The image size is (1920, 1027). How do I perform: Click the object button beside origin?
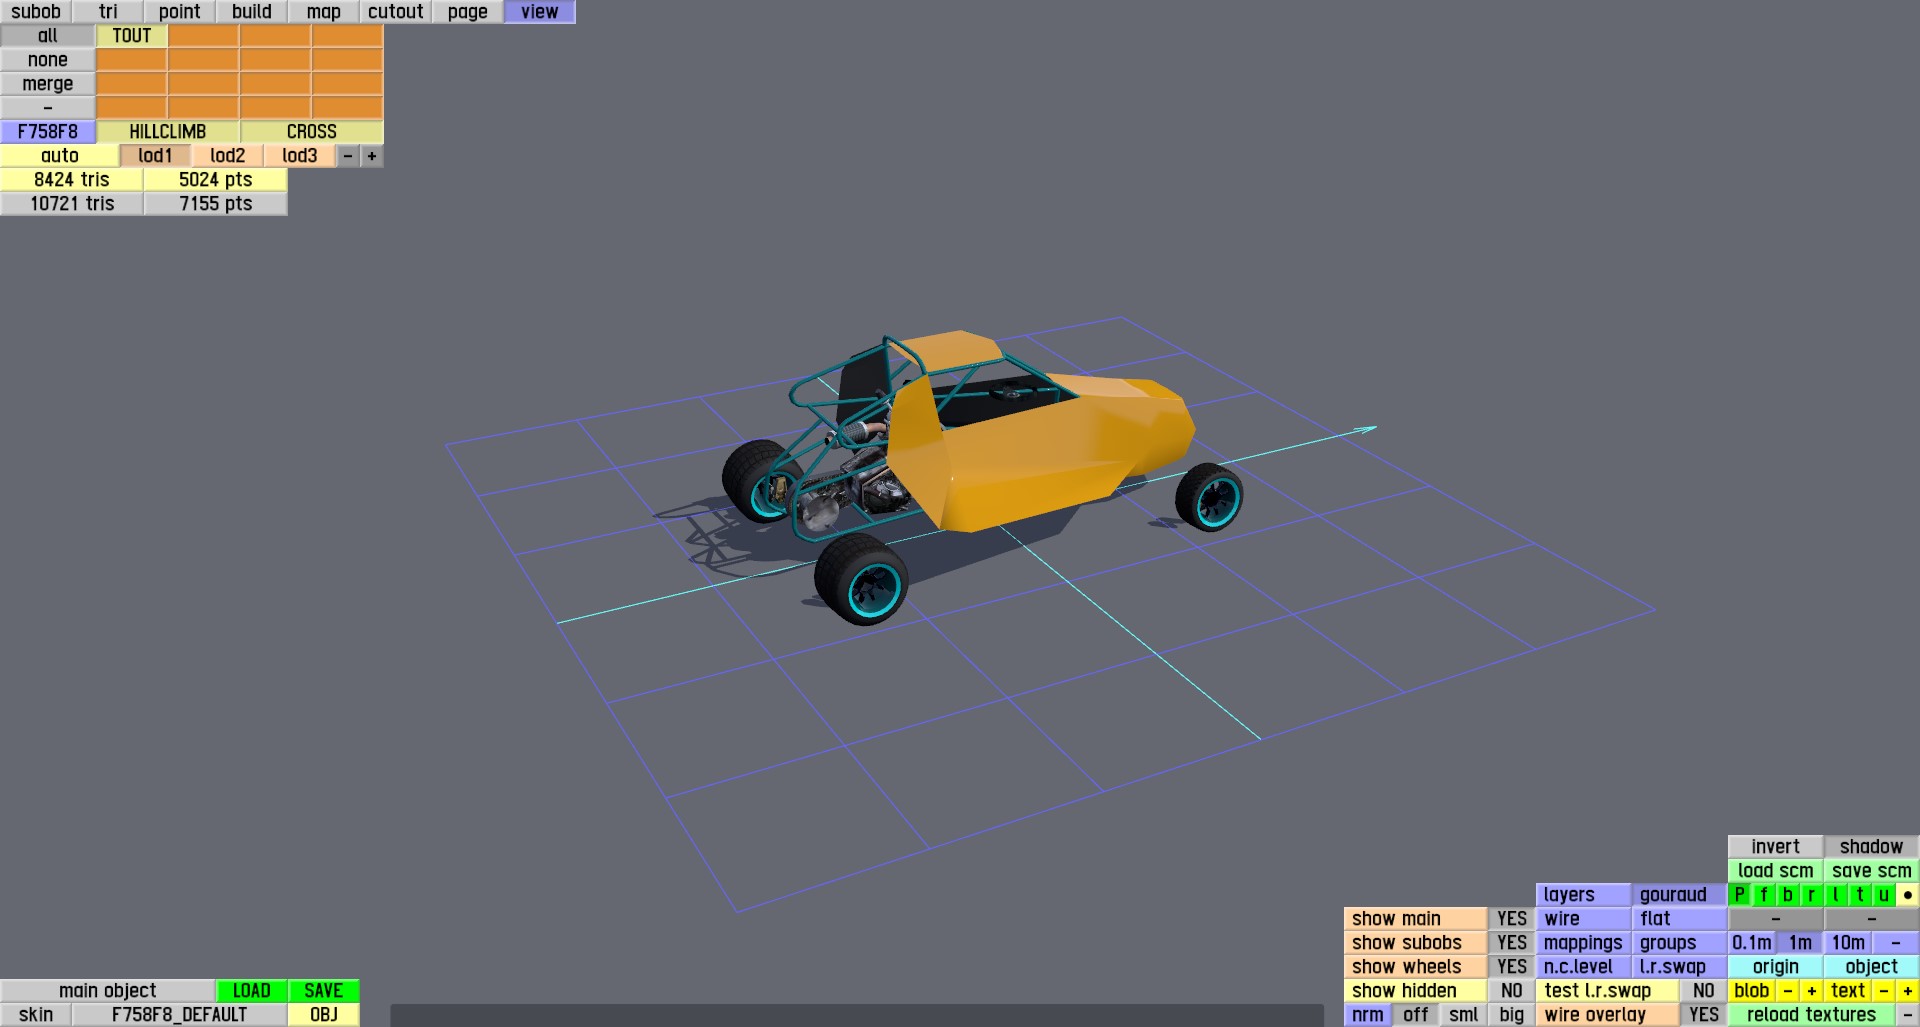point(1871,967)
